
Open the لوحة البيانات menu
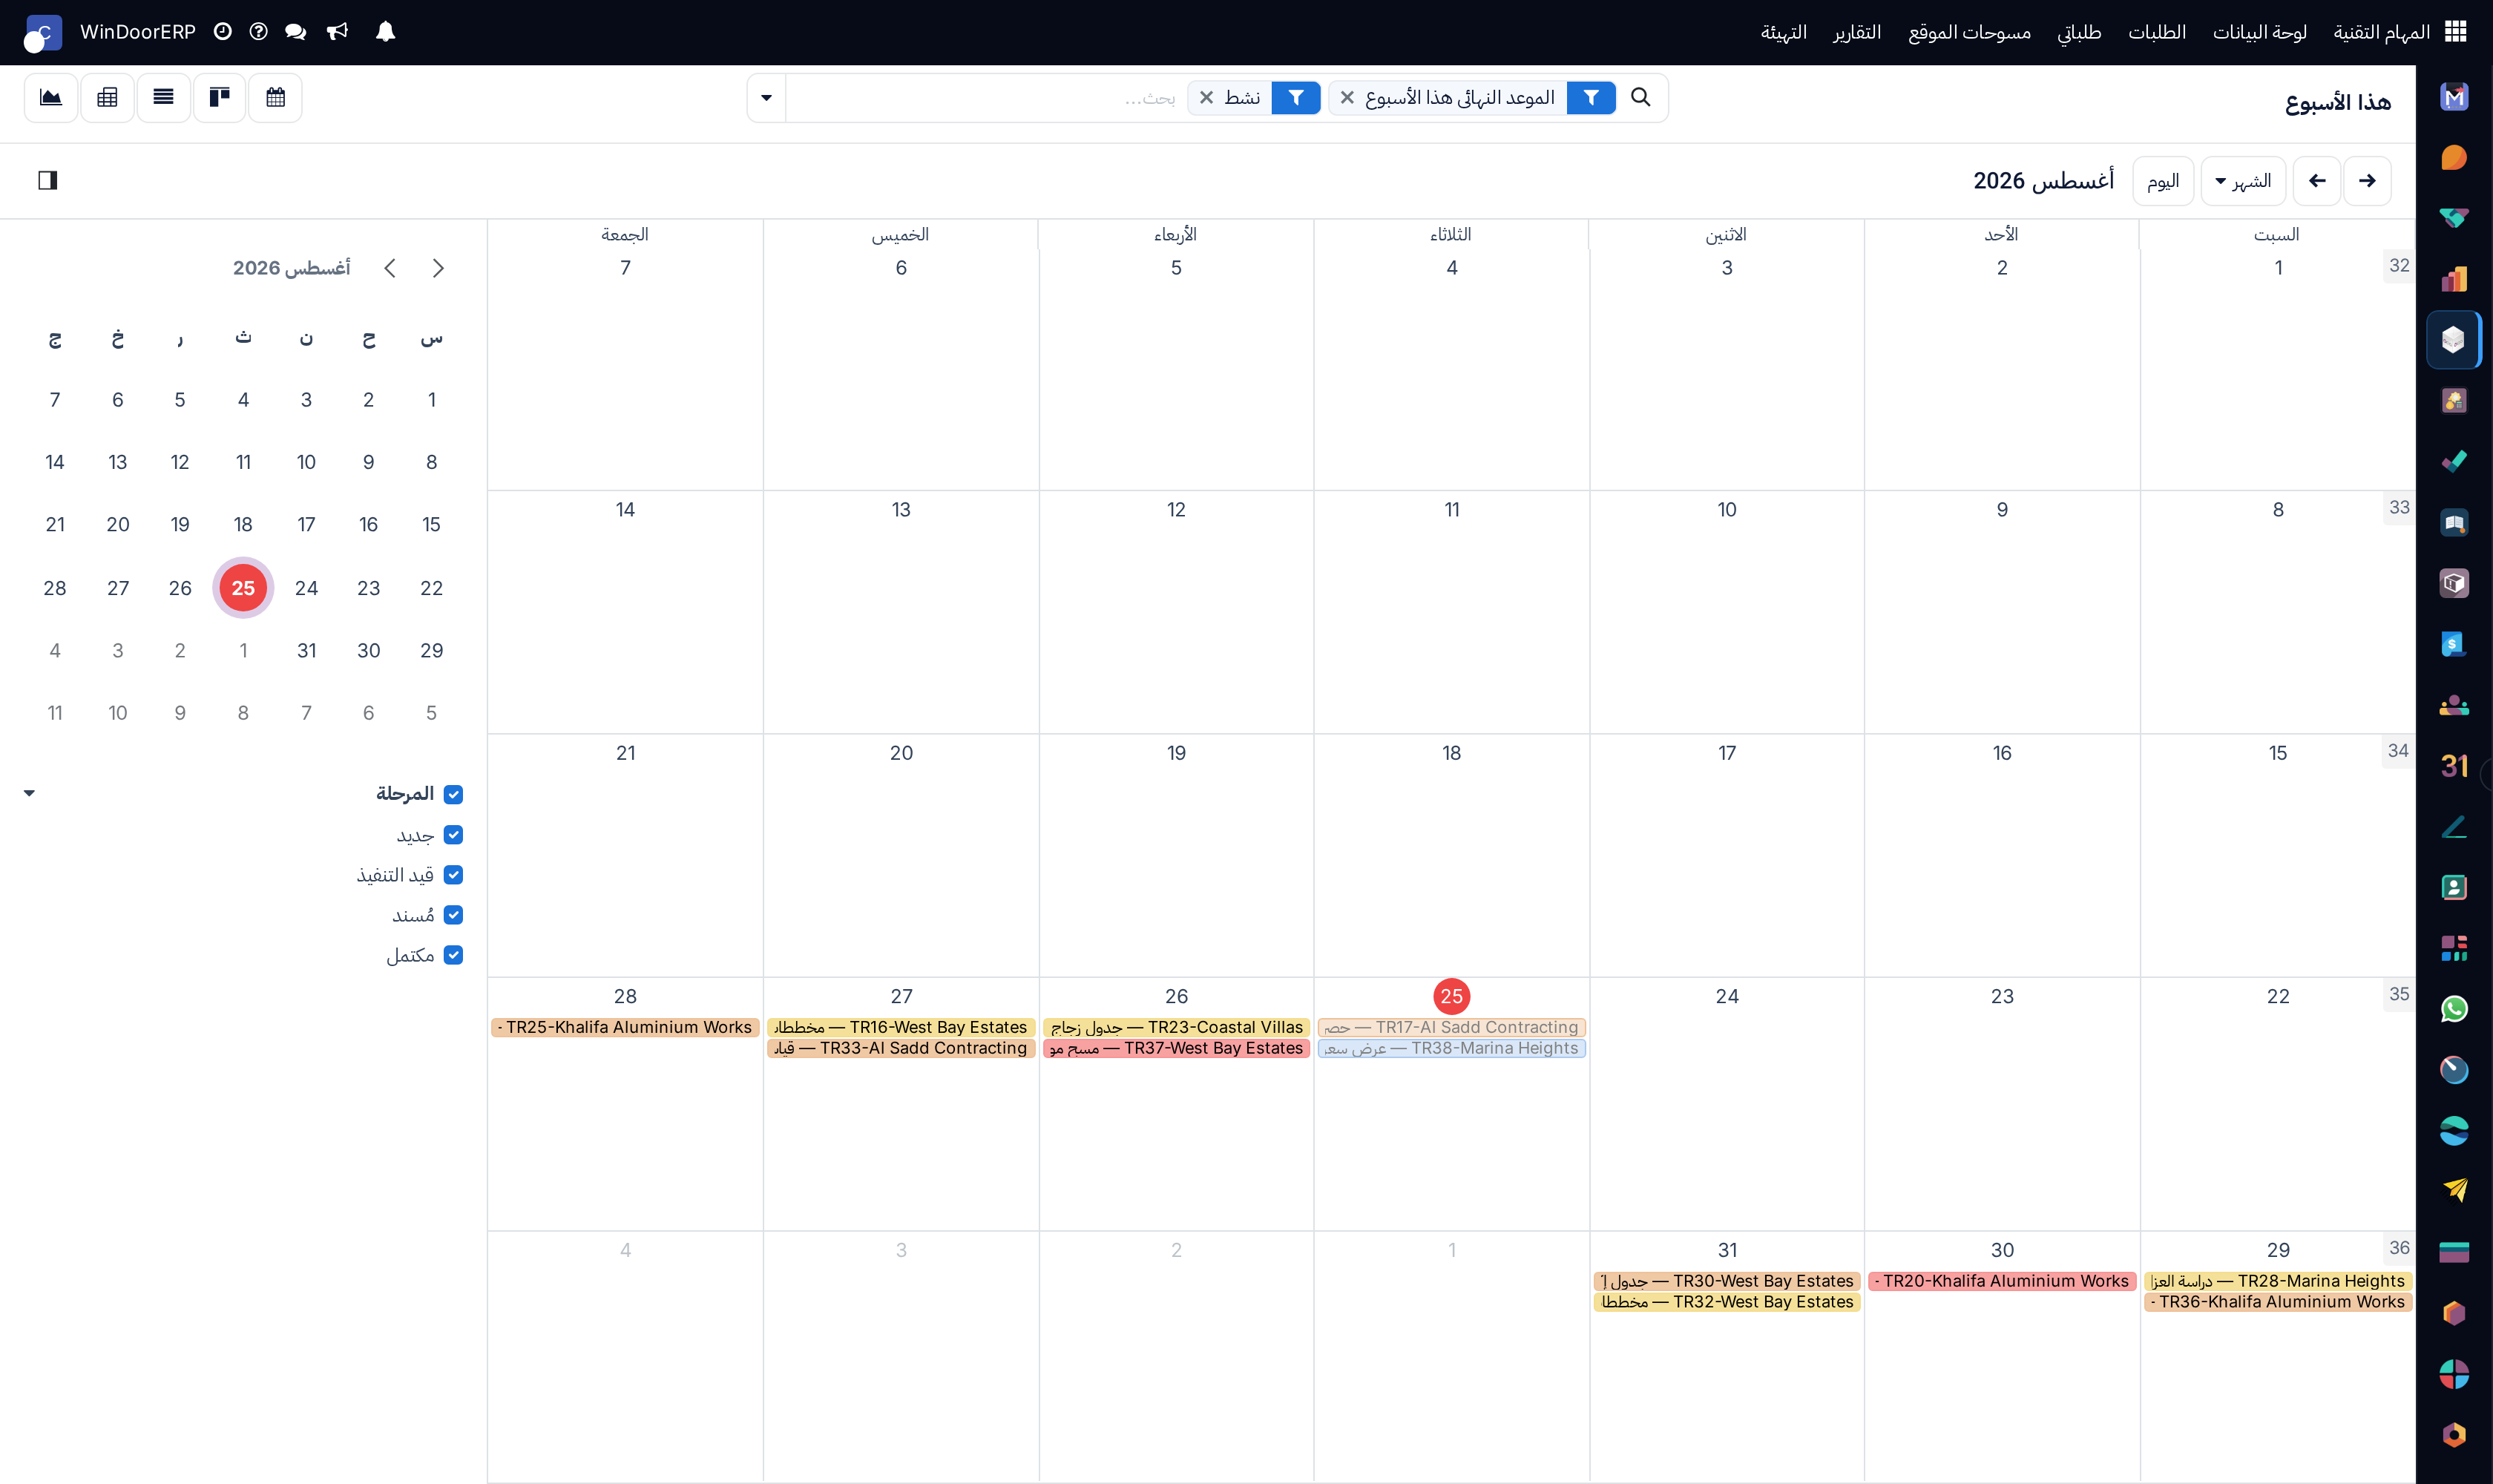click(x=2259, y=32)
